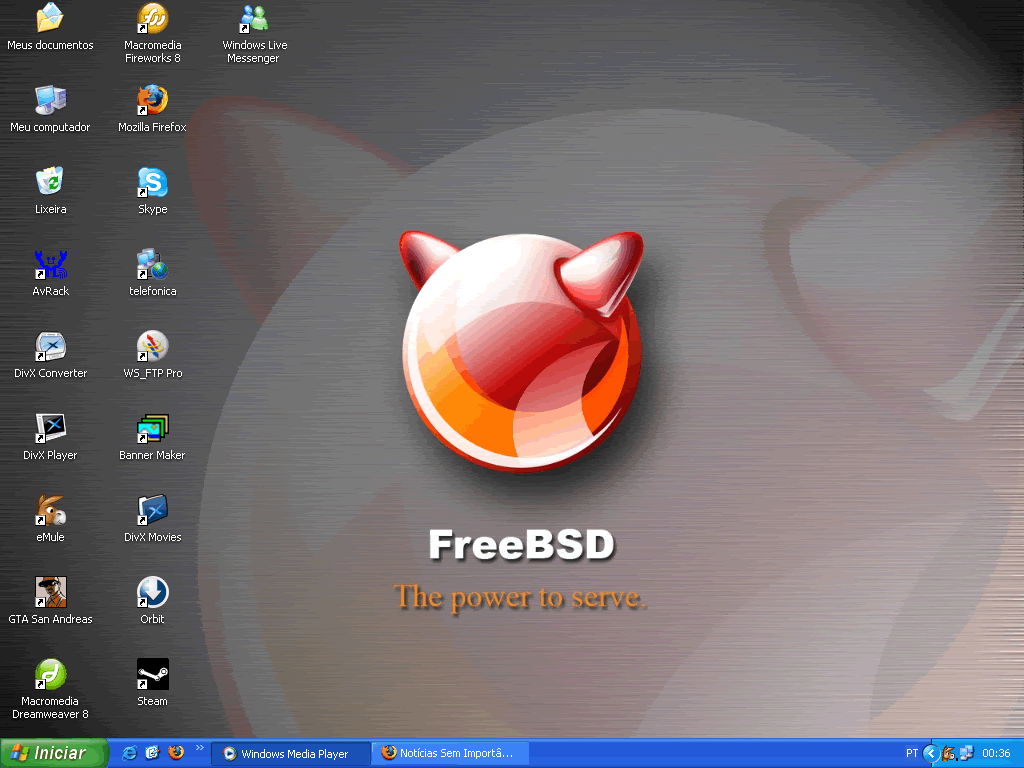
Task: Select the Mozilla Firefox desktop shortcut
Action: click(x=152, y=101)
